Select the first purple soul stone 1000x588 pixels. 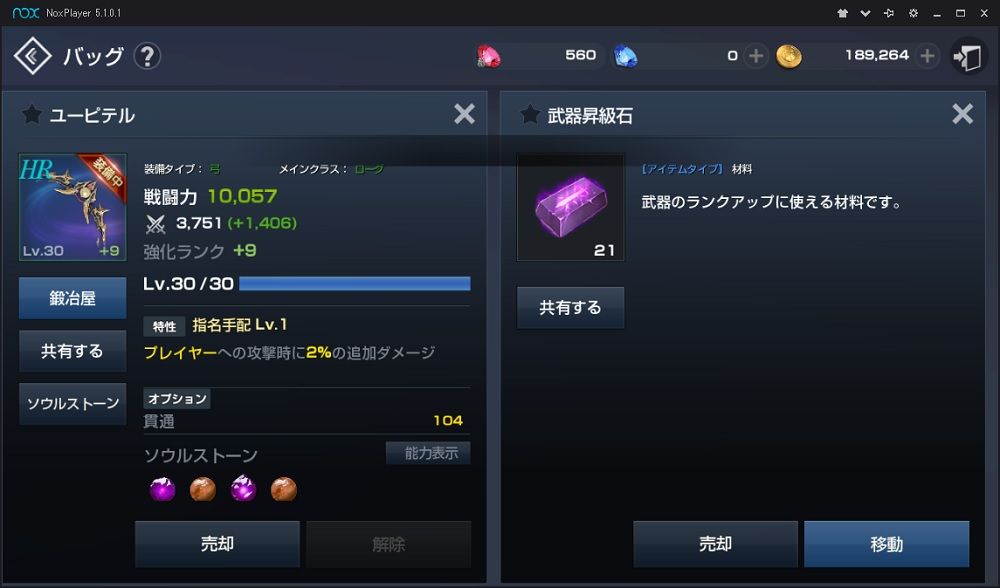point(162,489)
